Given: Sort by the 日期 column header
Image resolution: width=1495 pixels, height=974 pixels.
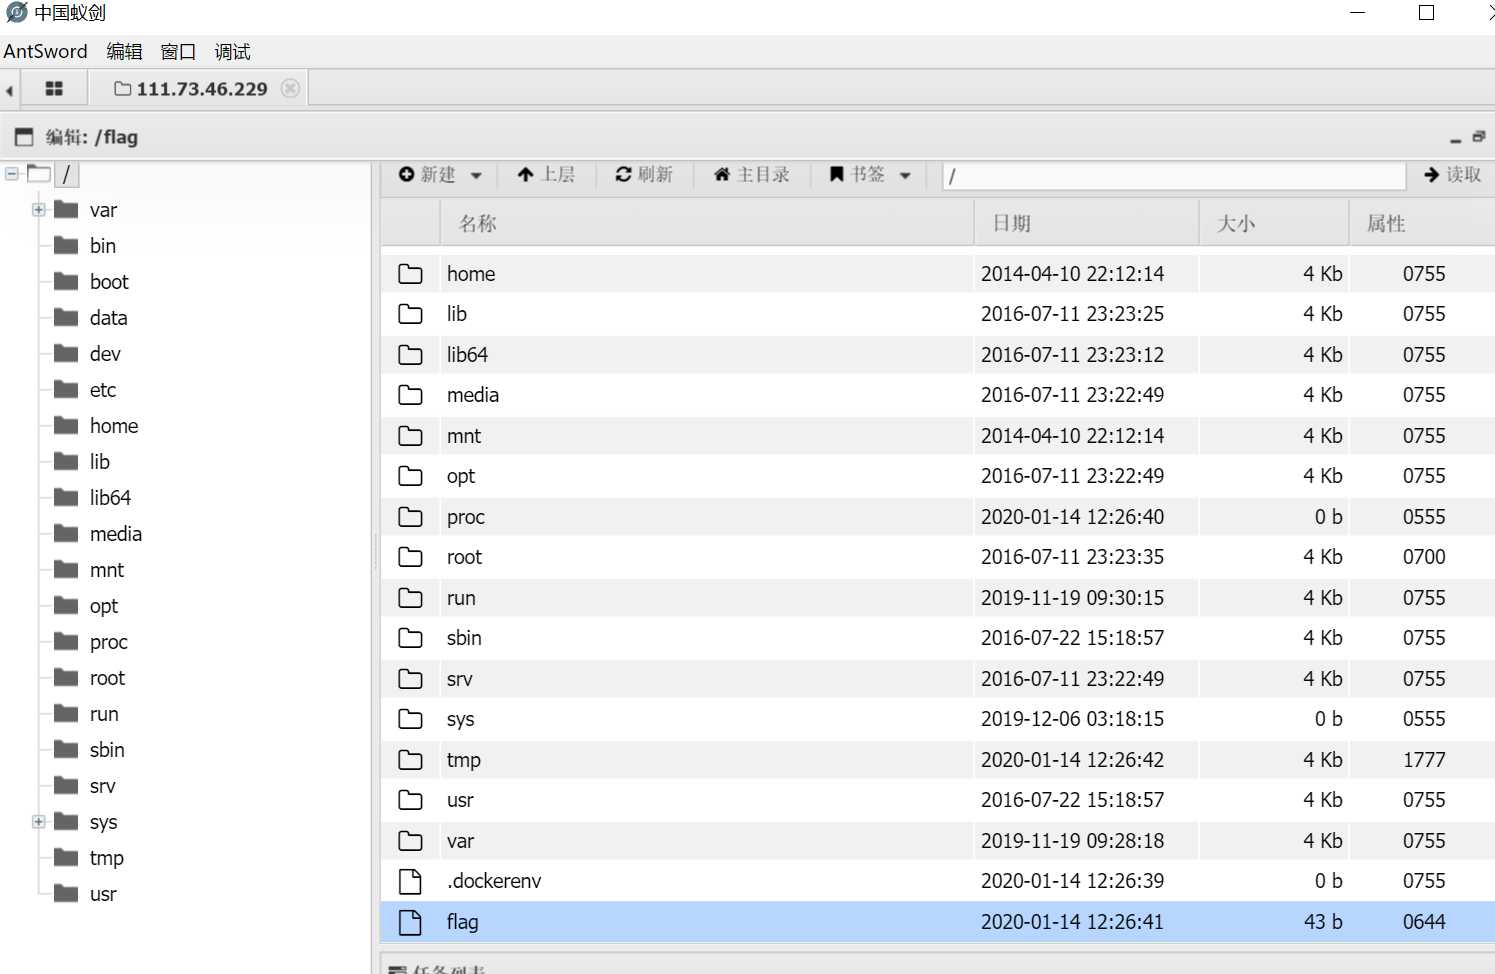Looking at the screenshot, I should [x=1086, y=223].
